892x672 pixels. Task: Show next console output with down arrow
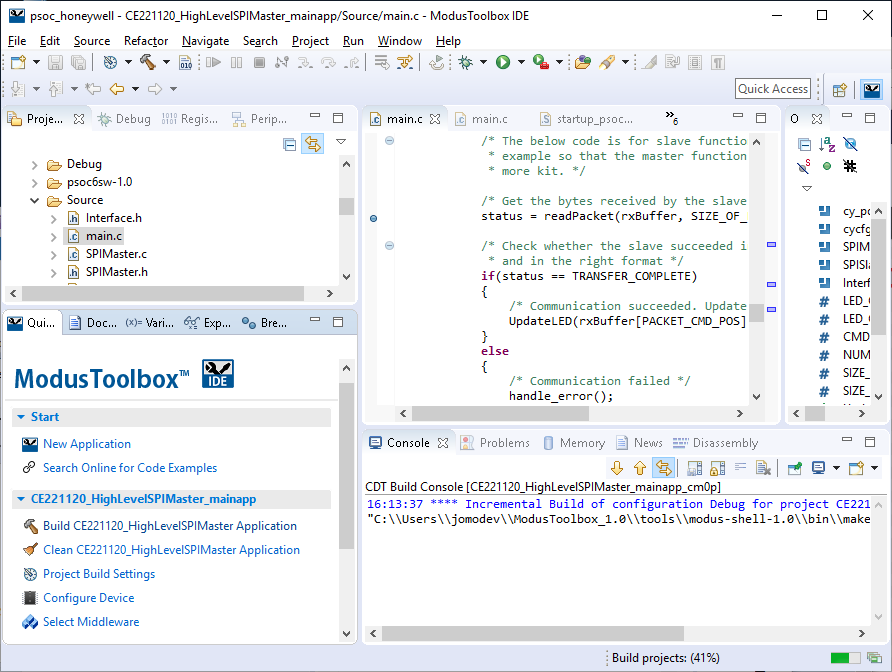pos(616,468)
